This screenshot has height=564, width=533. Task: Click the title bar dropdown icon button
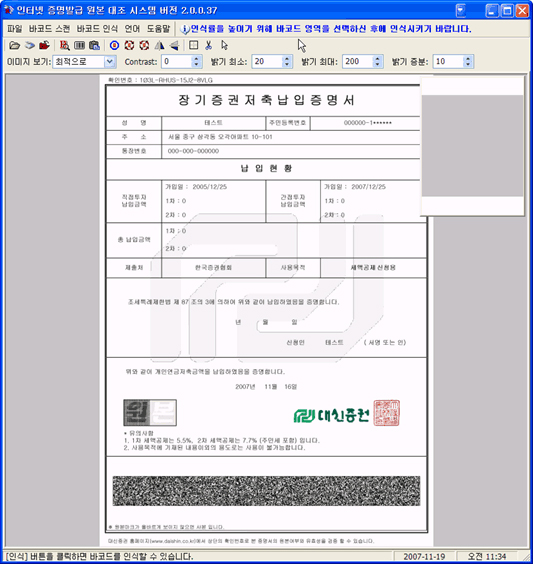pyautogui.click(x=461, y=10)
